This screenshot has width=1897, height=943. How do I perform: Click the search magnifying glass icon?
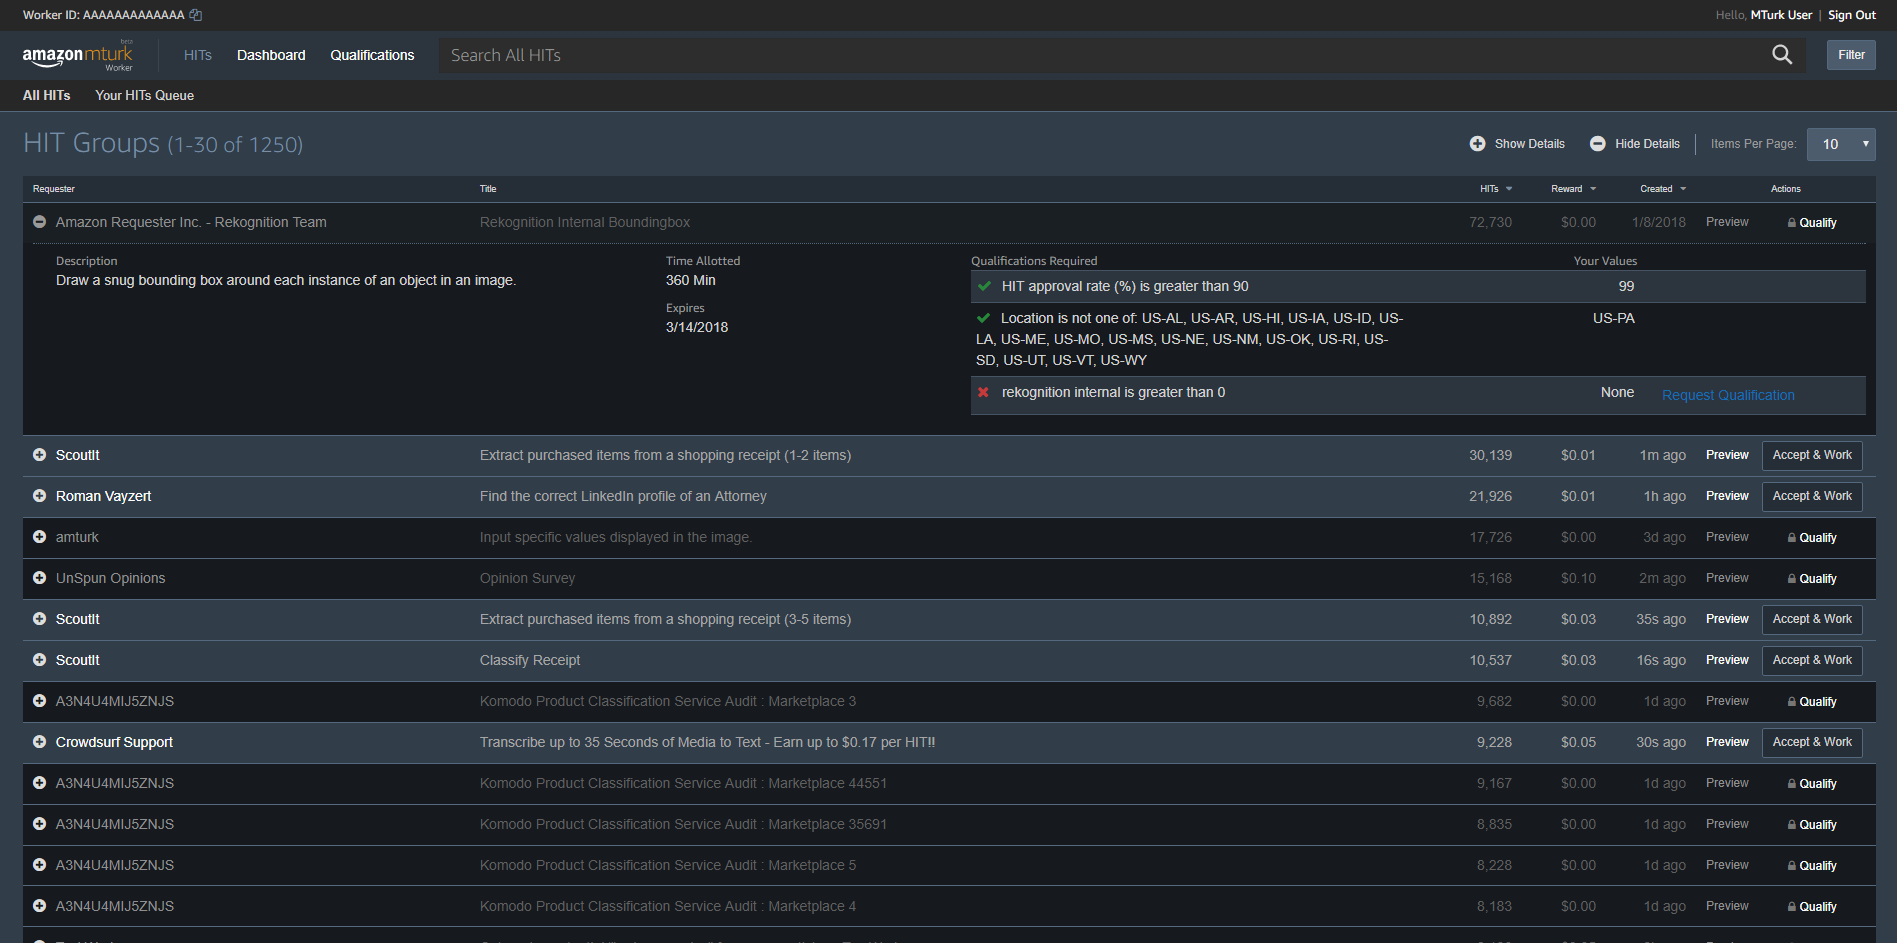click(1782, 55)
